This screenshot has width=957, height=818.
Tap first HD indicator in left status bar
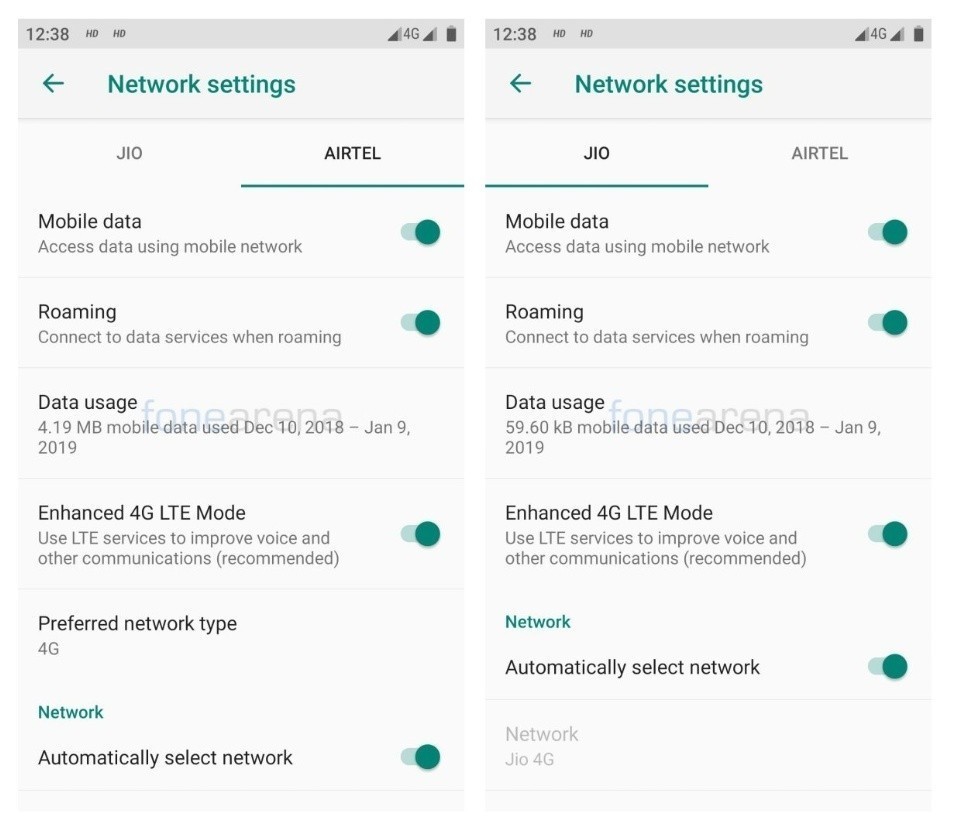click(x=92, y=34)
